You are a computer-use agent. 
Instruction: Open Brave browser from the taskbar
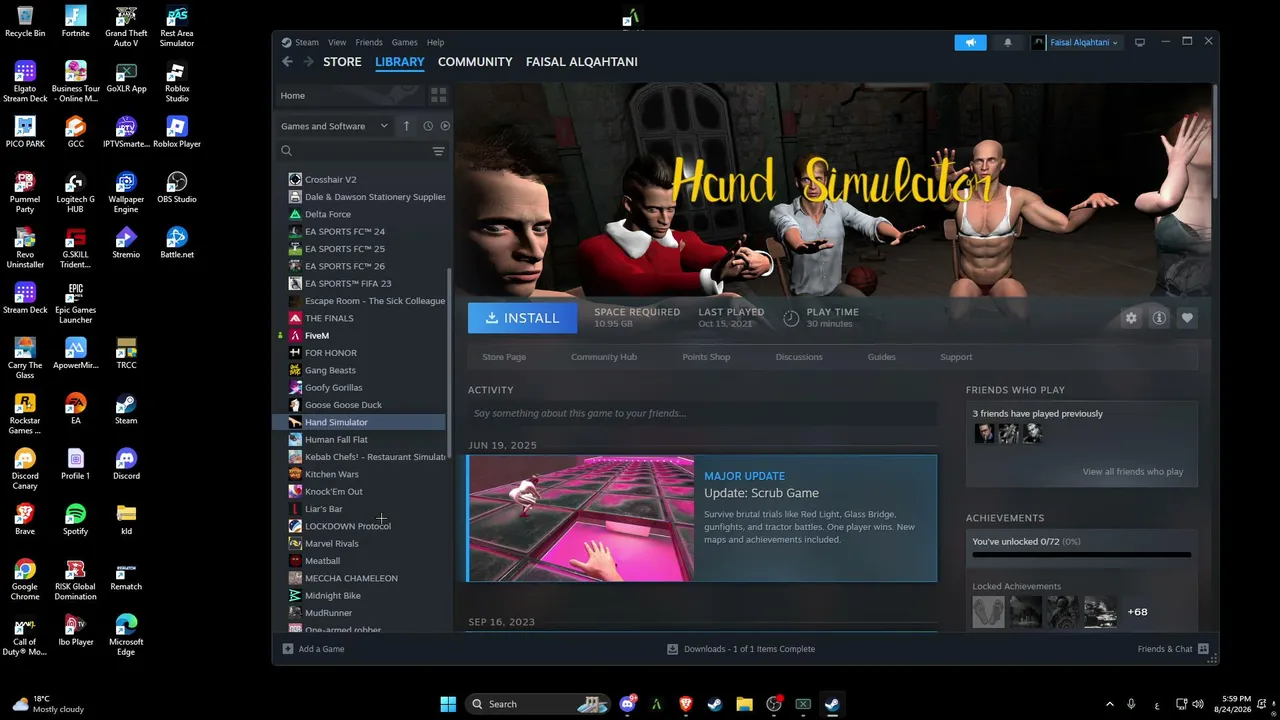(x=686, y=704)
